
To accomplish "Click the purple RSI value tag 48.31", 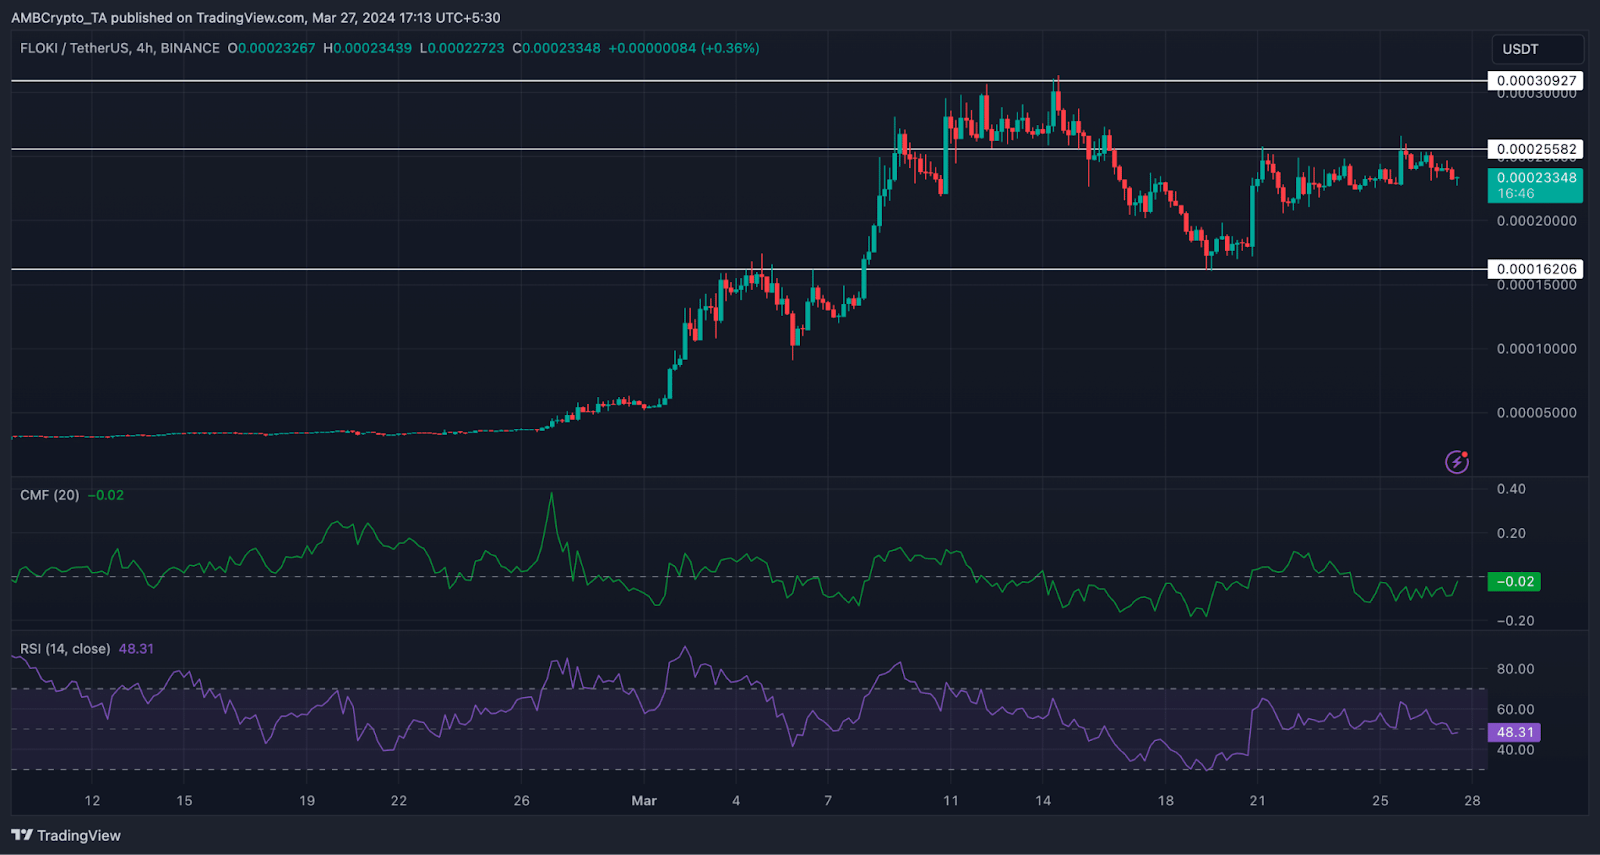I will pos(1515,732).
